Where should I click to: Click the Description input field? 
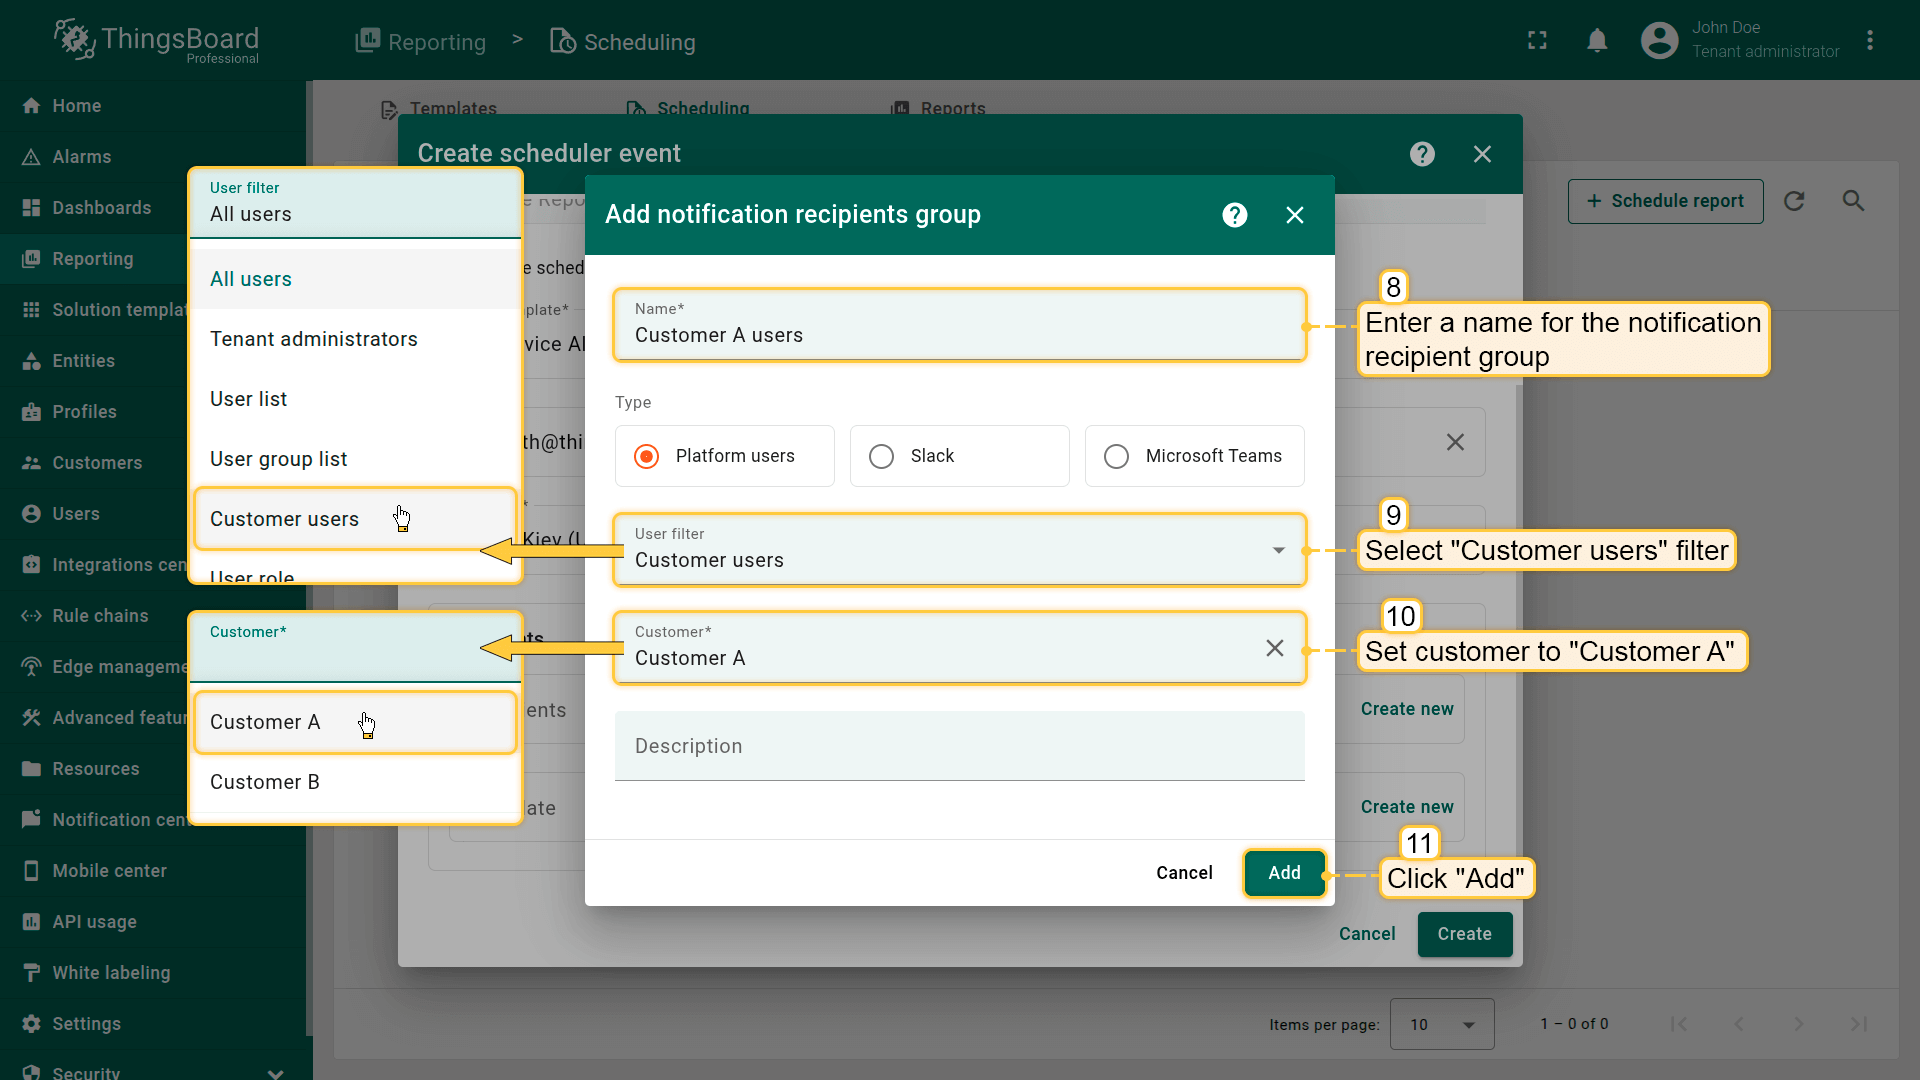(x=958, y=746)
